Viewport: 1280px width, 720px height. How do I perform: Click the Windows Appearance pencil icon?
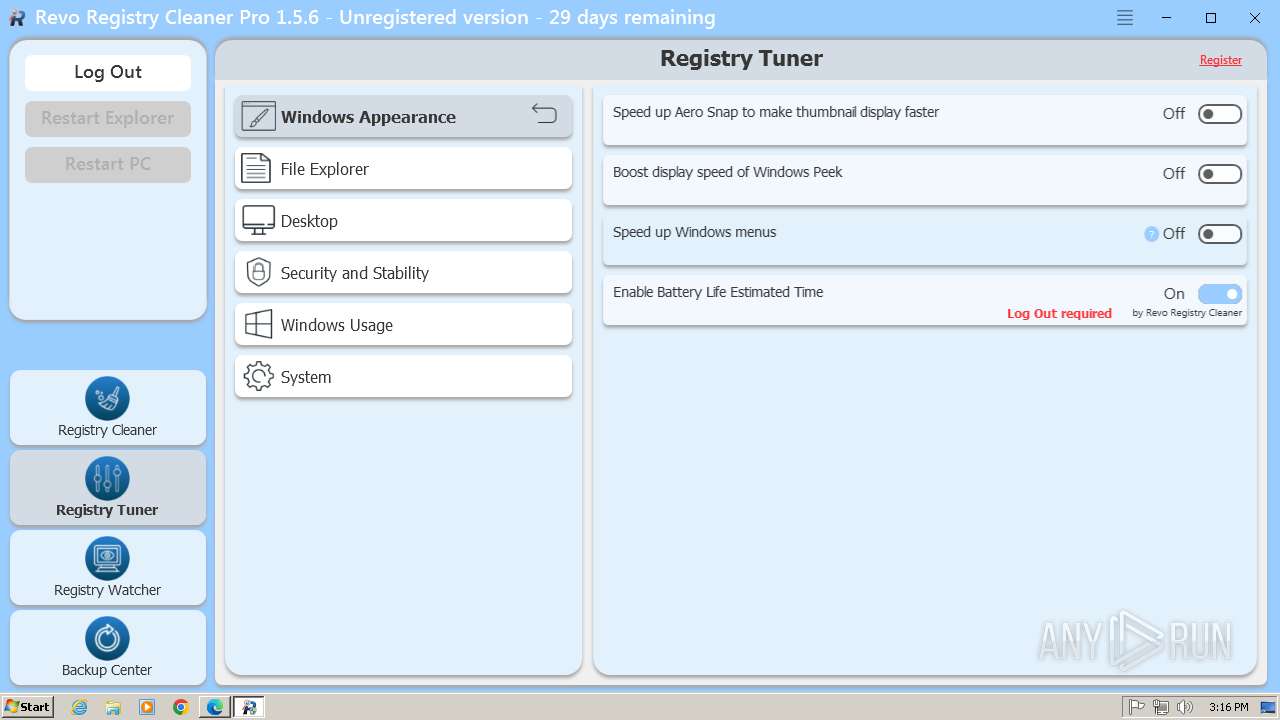coord(258,117)
